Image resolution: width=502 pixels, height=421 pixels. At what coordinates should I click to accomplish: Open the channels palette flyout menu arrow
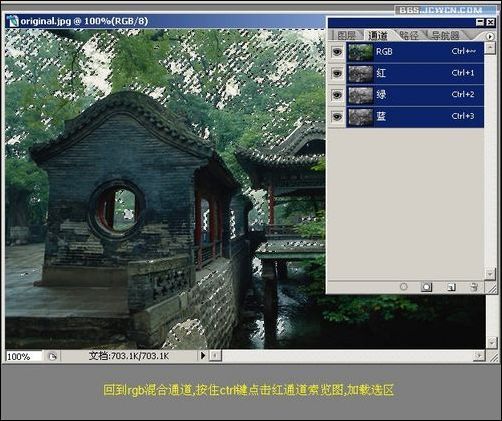[490, 36]
